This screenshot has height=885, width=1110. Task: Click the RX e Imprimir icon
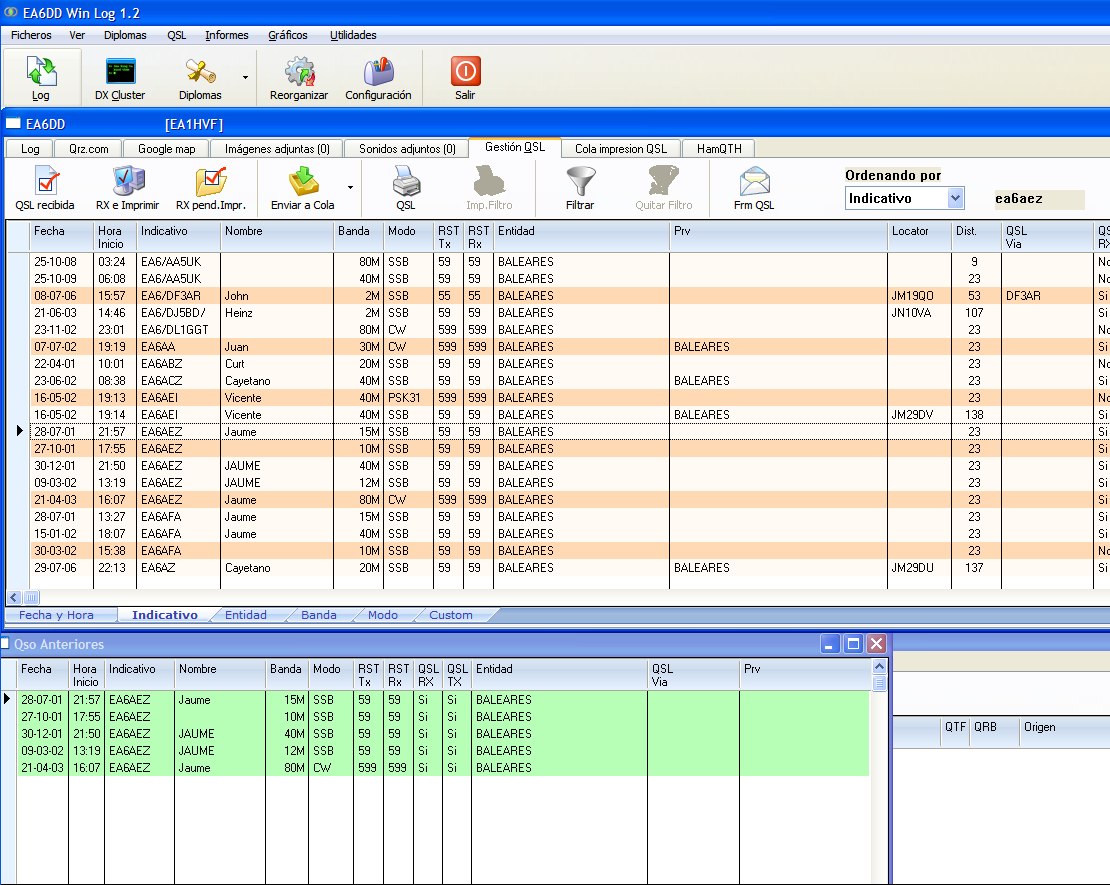pyautogui.click(x=127, y=187)
